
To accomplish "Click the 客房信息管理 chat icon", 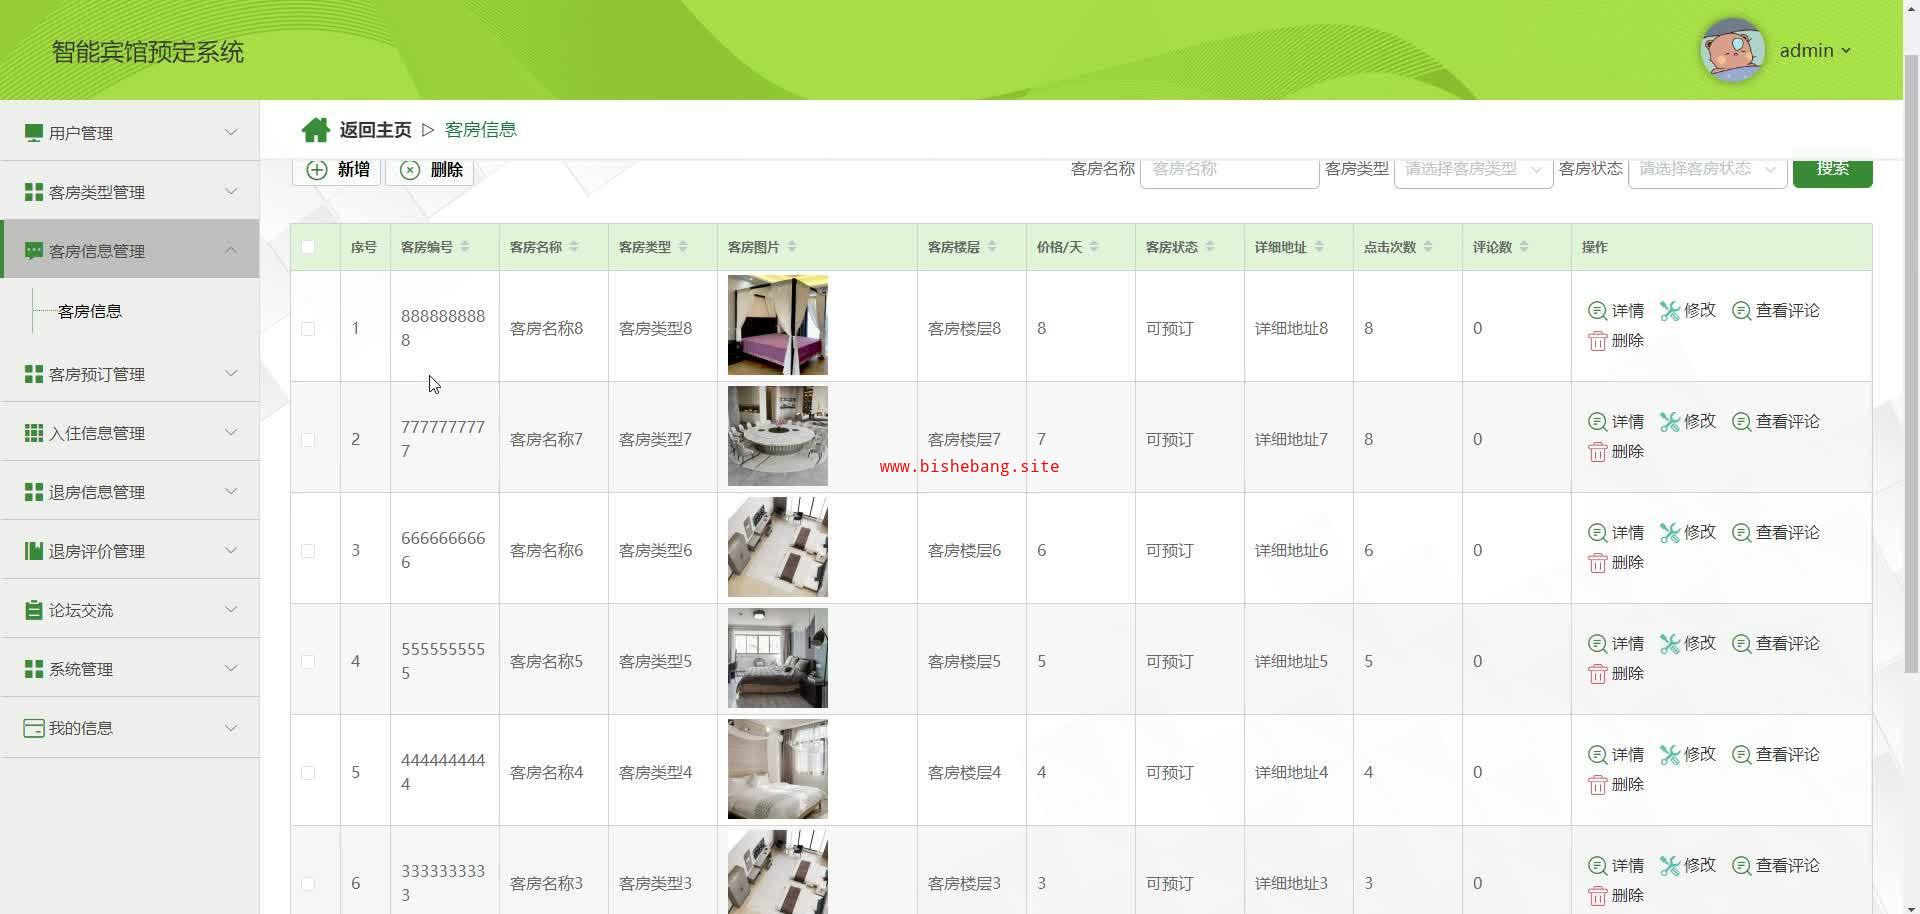I will [x=34, y=251].
